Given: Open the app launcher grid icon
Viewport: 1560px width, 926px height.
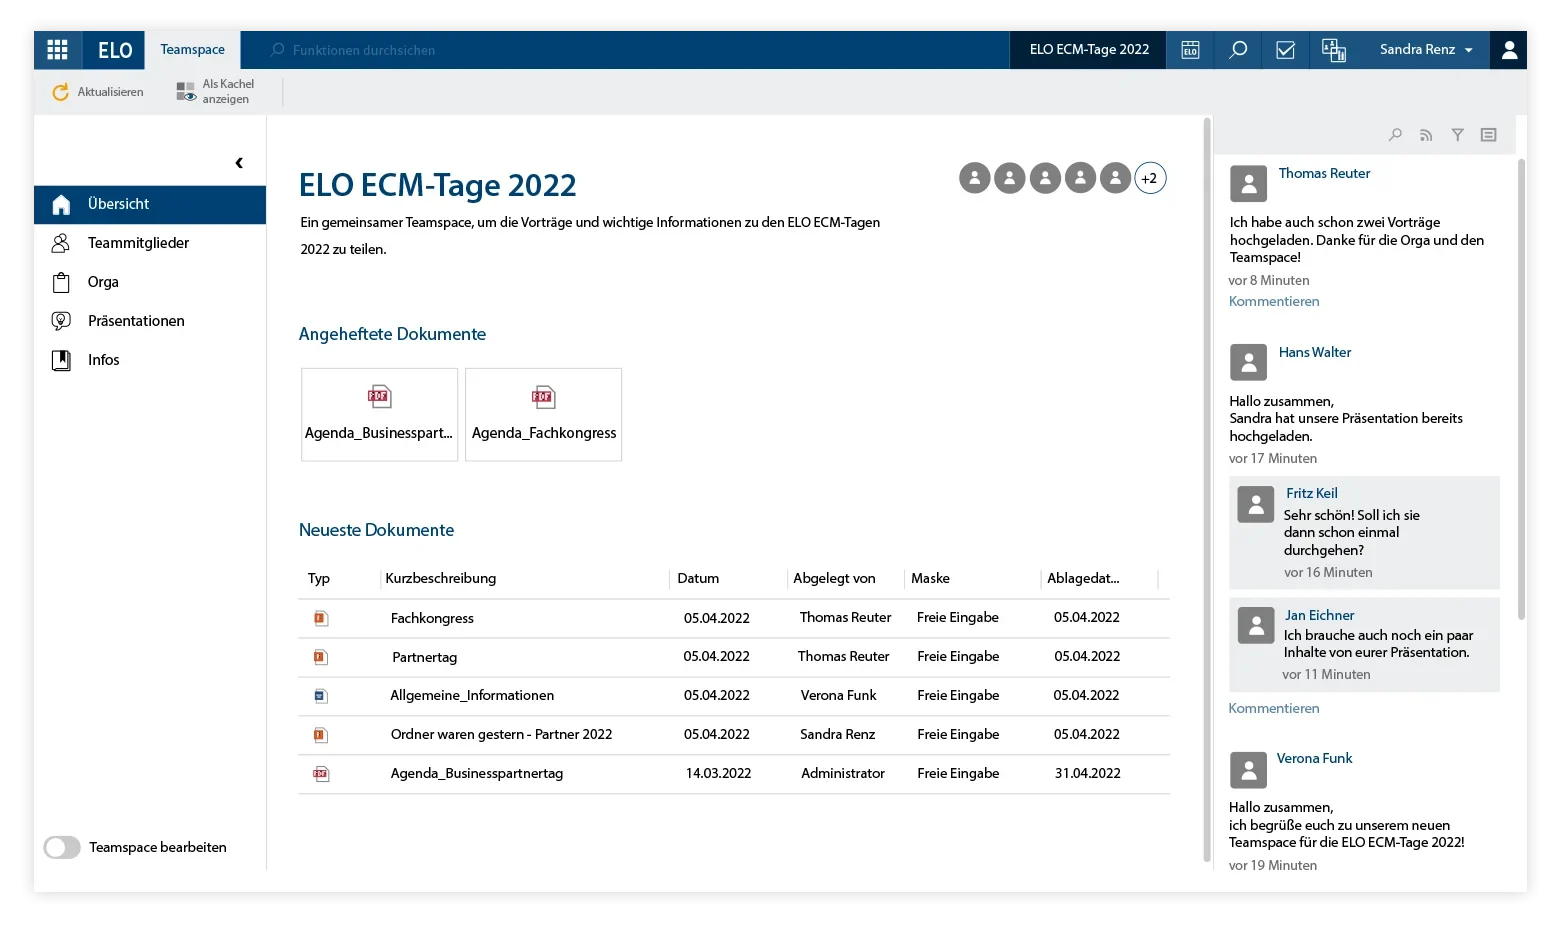Looking at the screenshot, I should [x=57, y=50].
